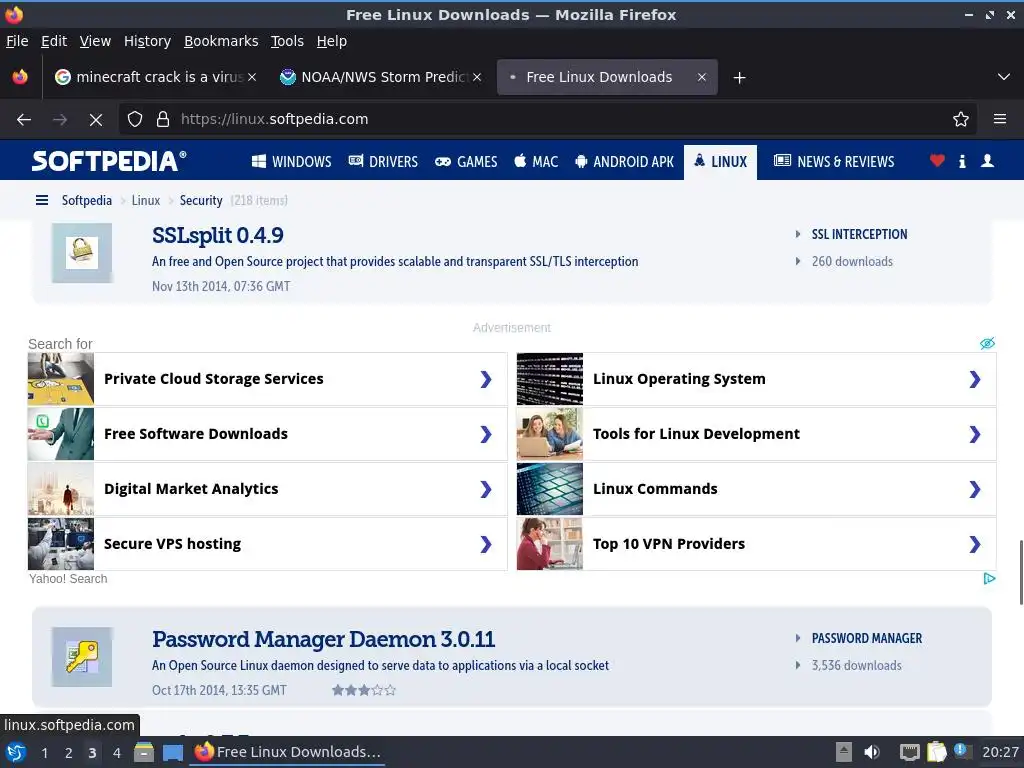Switch to workspace 4 in taskbar

pyautogui.click(x=116, y=753)
